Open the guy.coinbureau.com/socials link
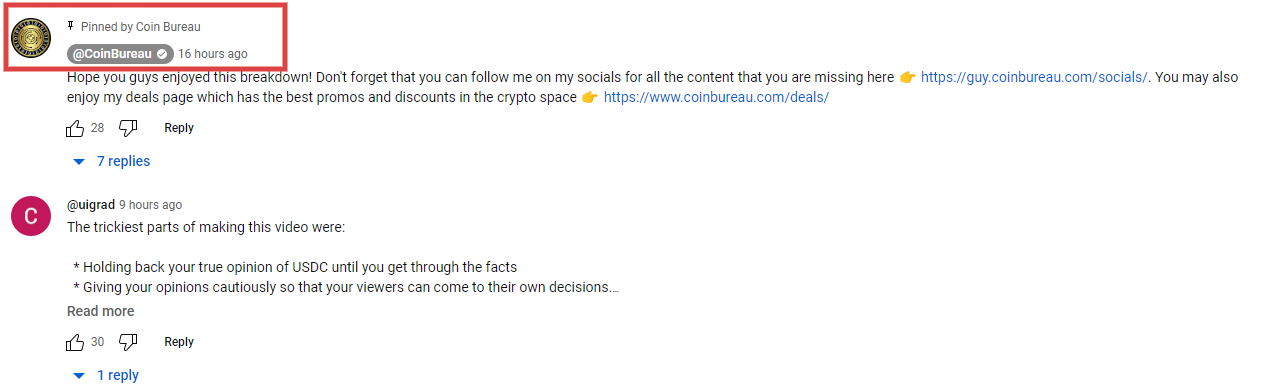 click(x=1035, y=77)
